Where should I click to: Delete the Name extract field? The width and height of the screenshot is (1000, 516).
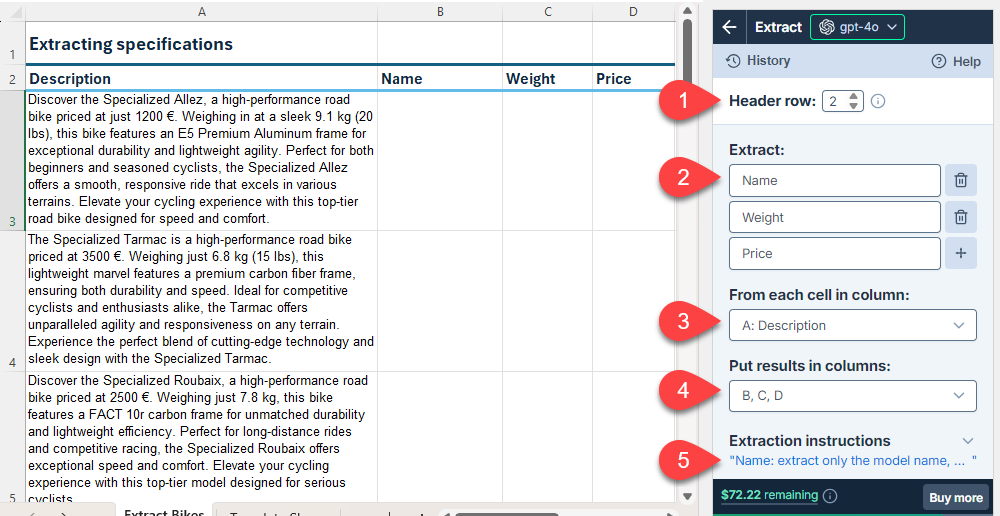960,181
